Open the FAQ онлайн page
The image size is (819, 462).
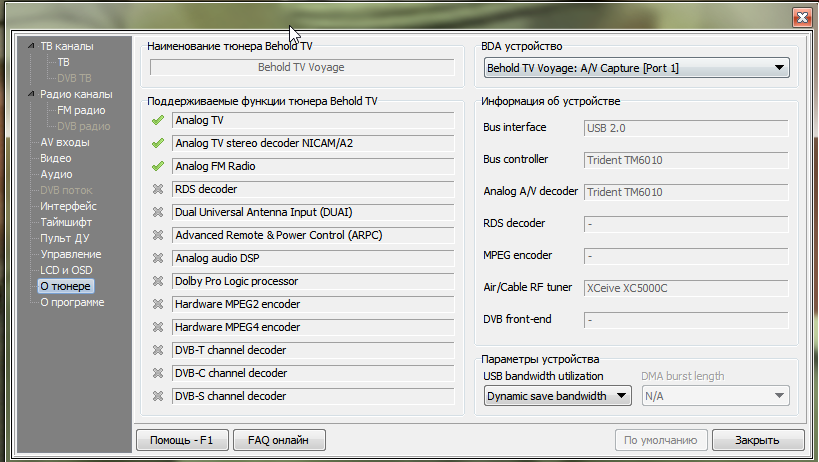[278, 440]
